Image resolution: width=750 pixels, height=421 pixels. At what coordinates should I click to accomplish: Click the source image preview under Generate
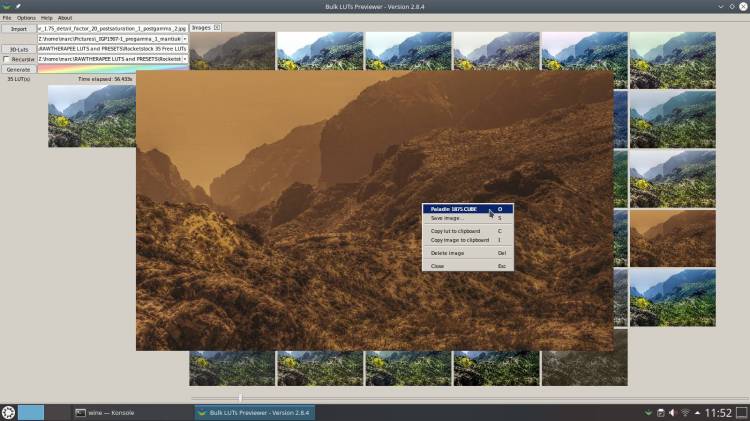coord(91,116)
